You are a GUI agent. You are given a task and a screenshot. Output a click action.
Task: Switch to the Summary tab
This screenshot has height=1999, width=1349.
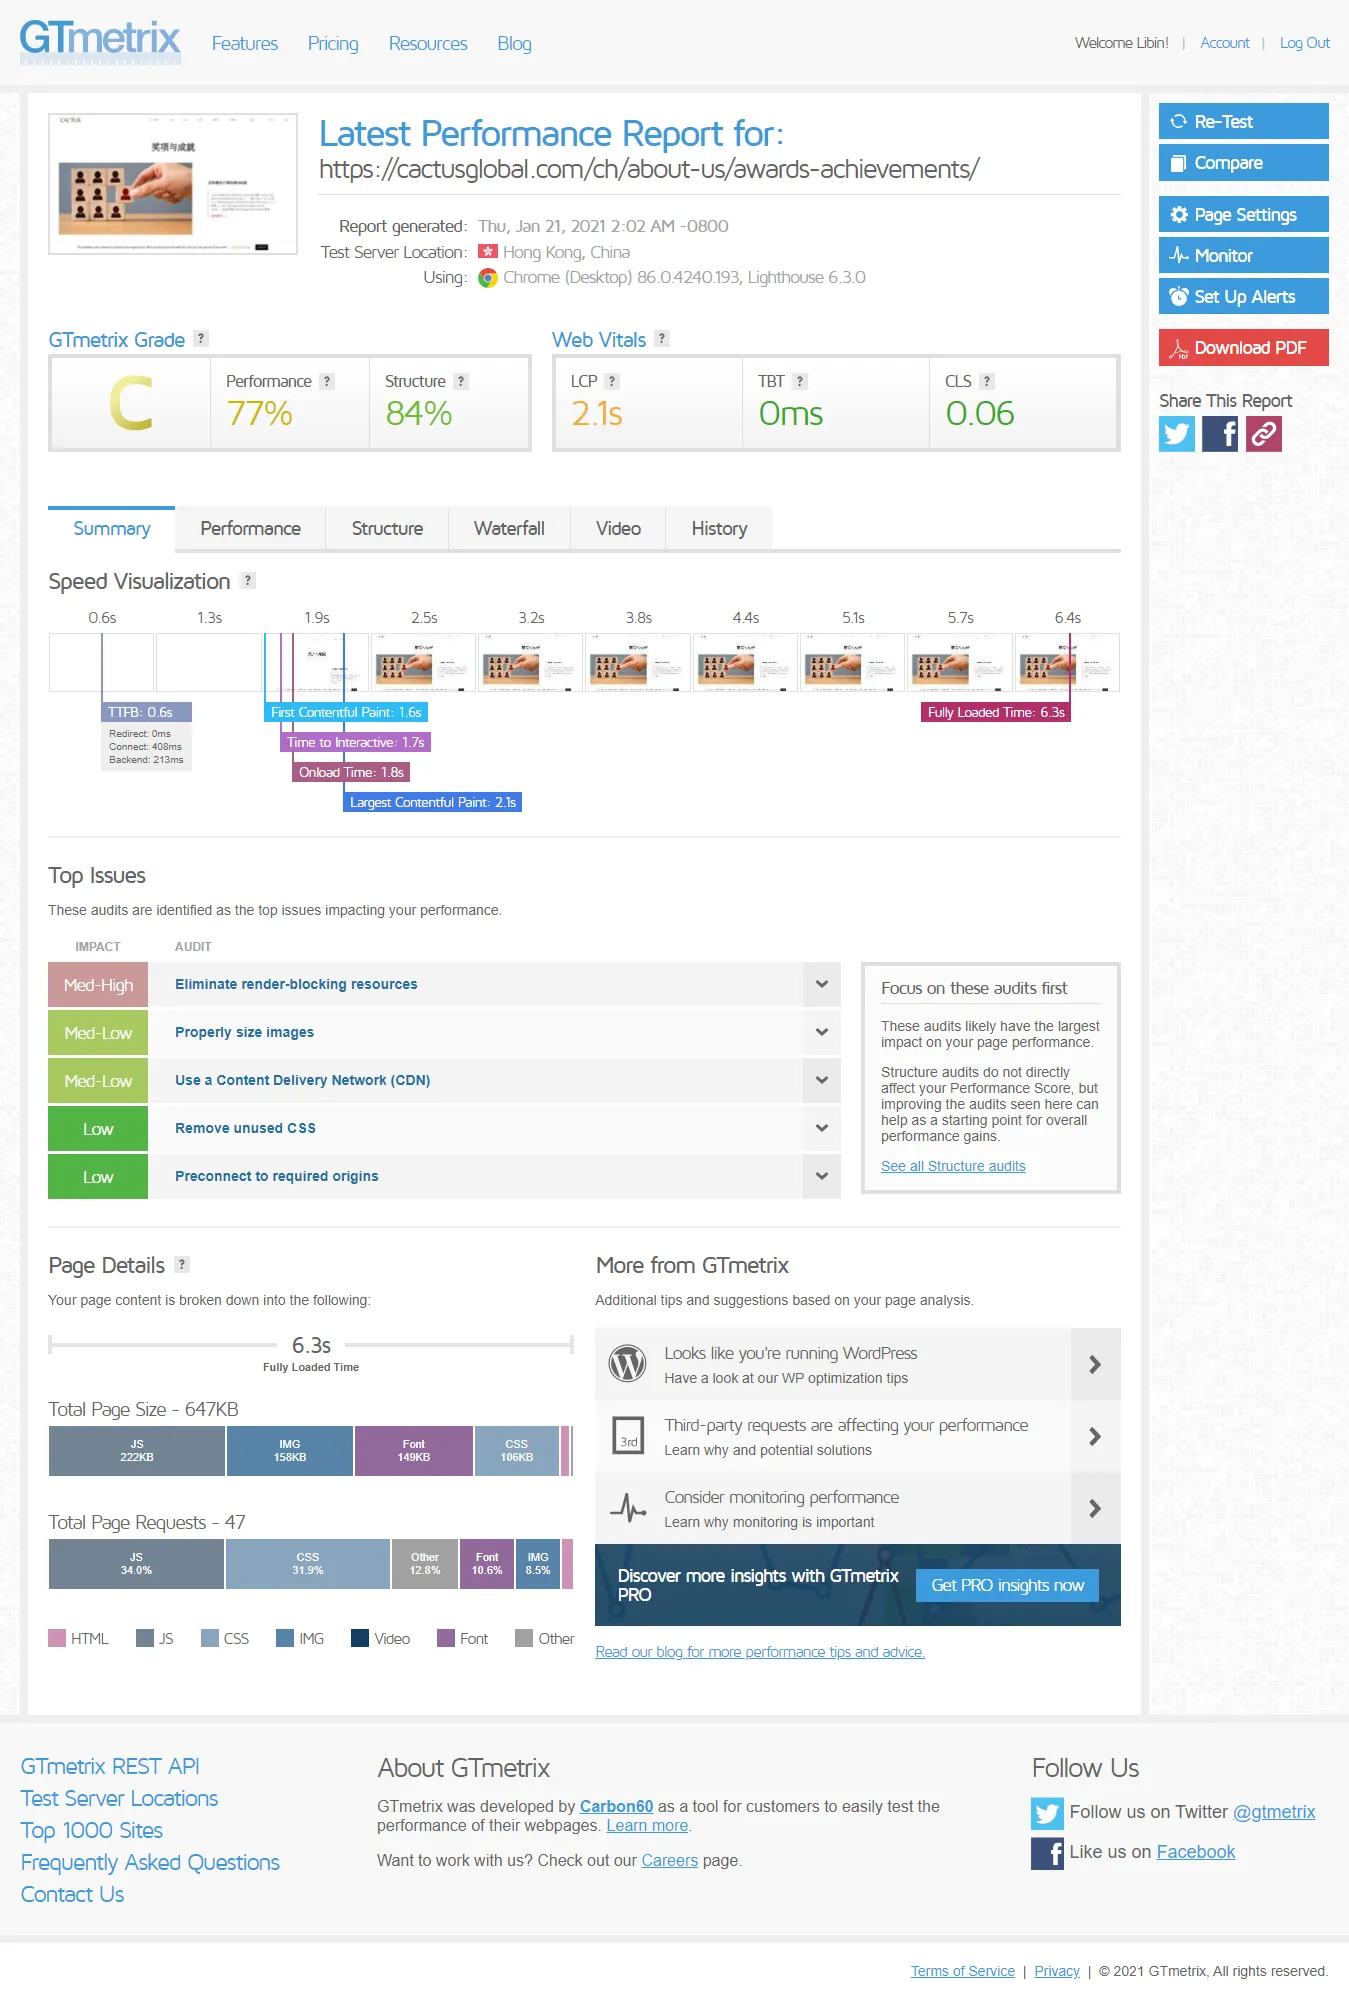112,529
